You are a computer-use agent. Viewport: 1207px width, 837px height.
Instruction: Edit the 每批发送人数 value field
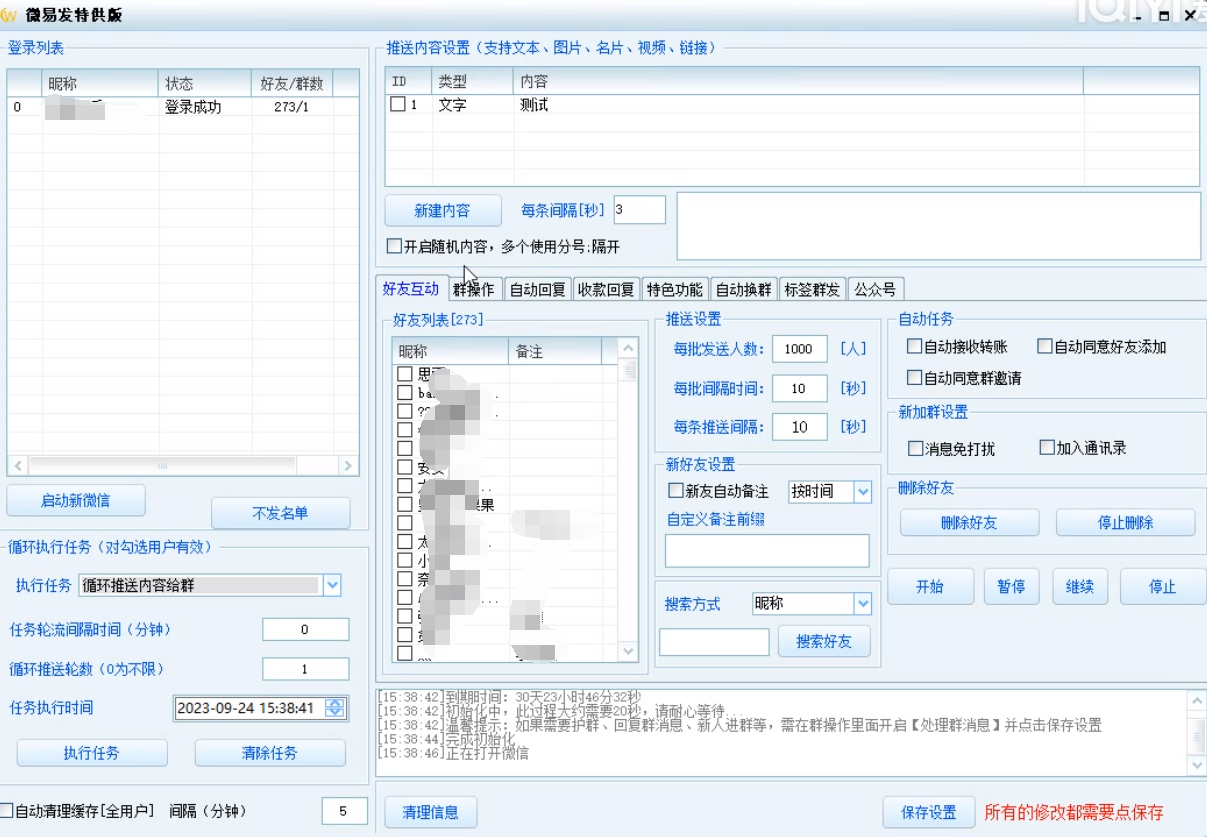799,349
